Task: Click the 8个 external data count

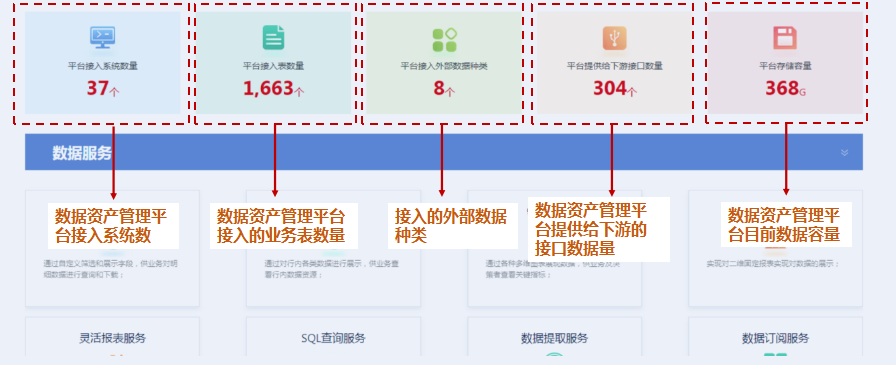Action: pyautogui.click(x=444, y=89)
